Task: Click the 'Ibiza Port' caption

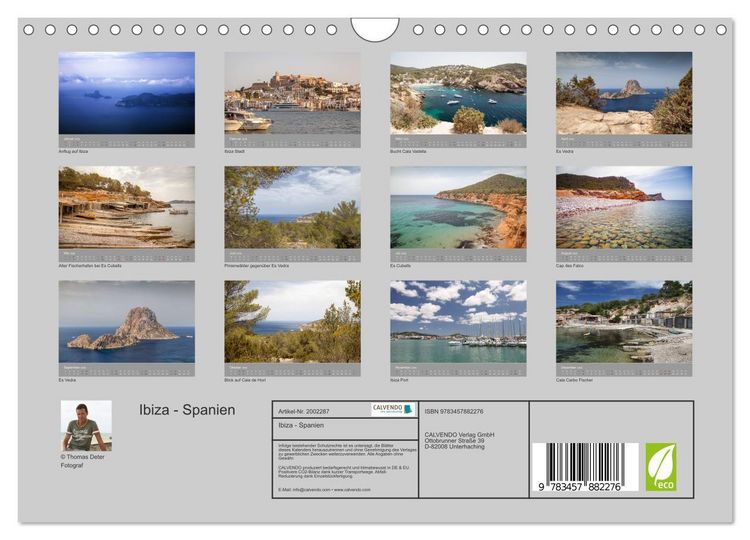Action: click(x=399, y=380)
